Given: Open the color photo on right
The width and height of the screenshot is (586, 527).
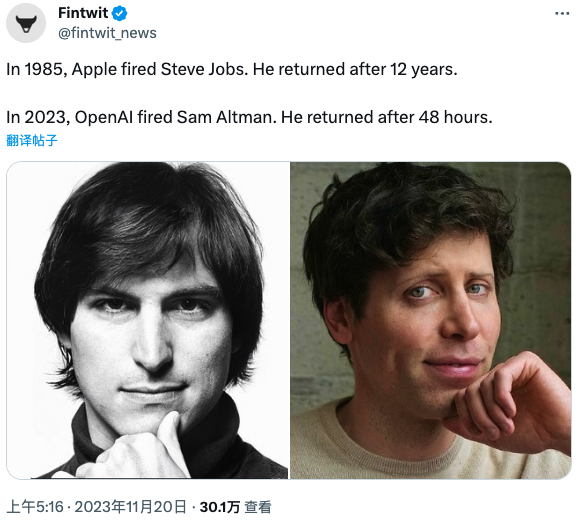Looking at the screenshot, I should tap(431, 320).
